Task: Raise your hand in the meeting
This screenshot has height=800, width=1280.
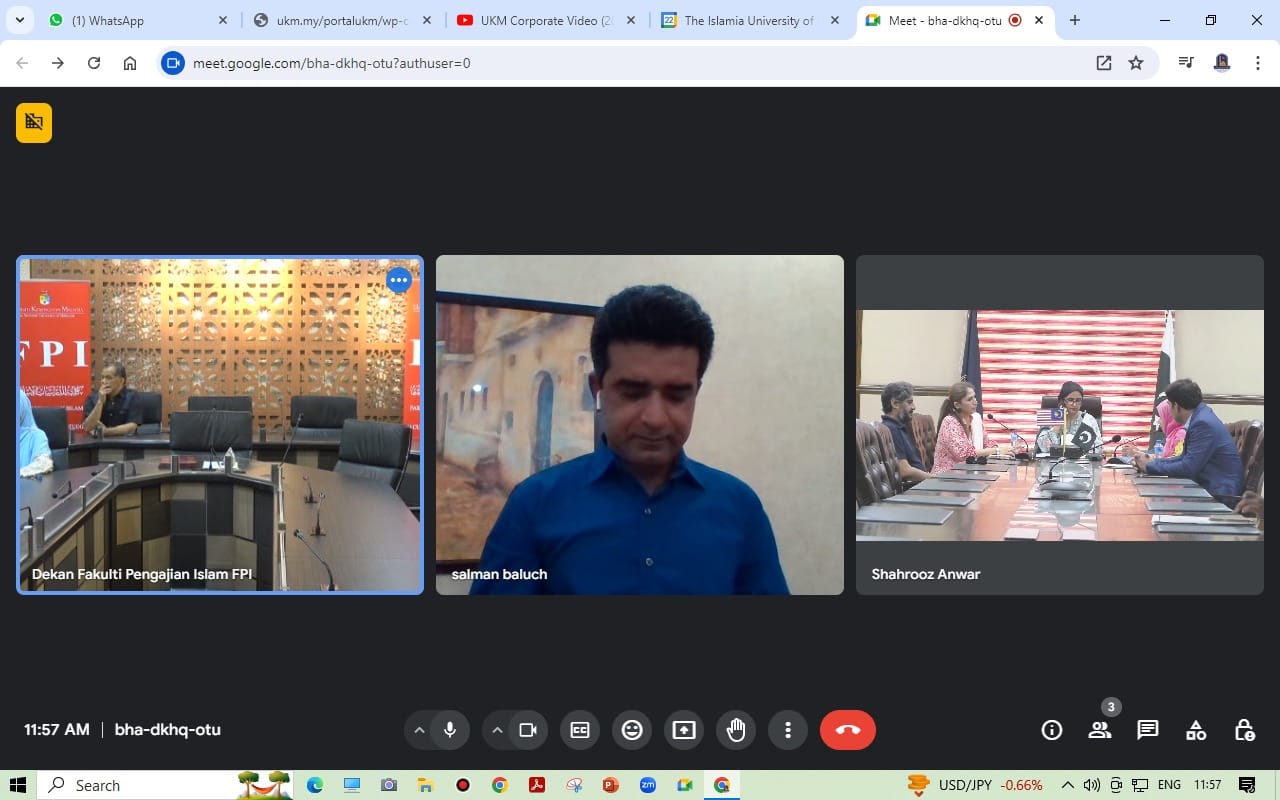Action: (x=736, y=730)
